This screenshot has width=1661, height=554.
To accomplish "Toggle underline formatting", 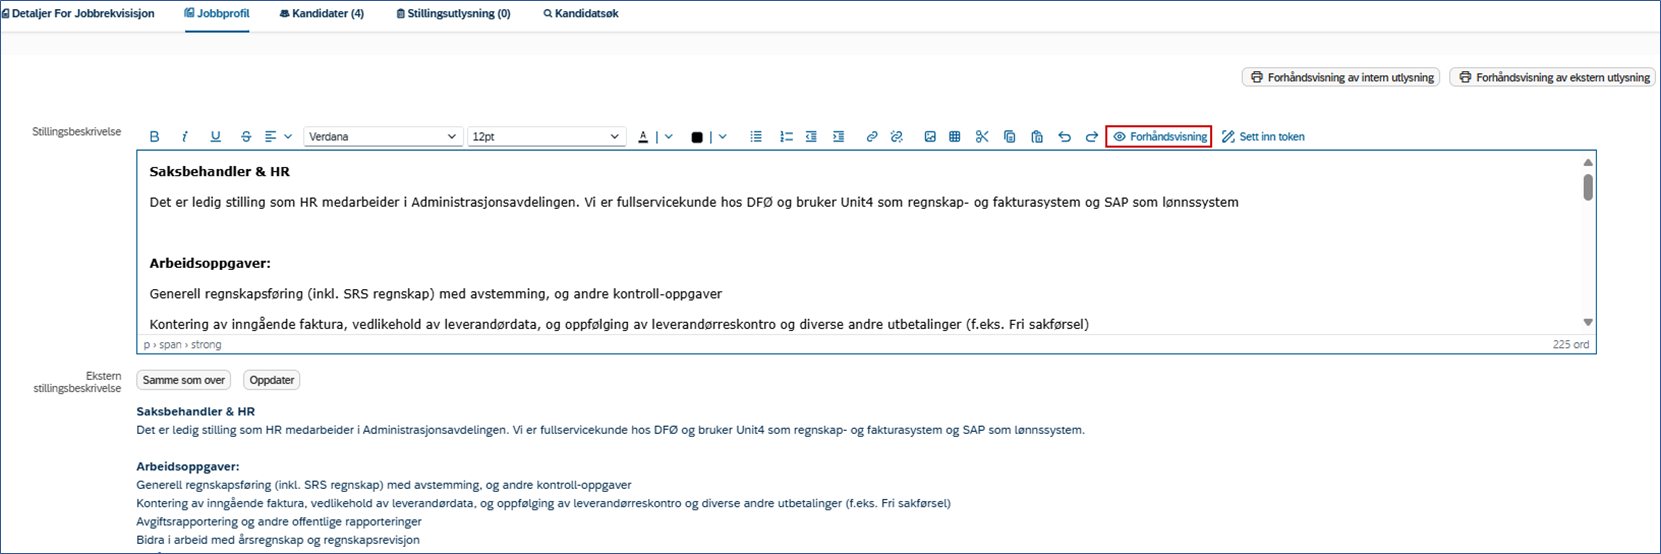I will coord(215,137).
